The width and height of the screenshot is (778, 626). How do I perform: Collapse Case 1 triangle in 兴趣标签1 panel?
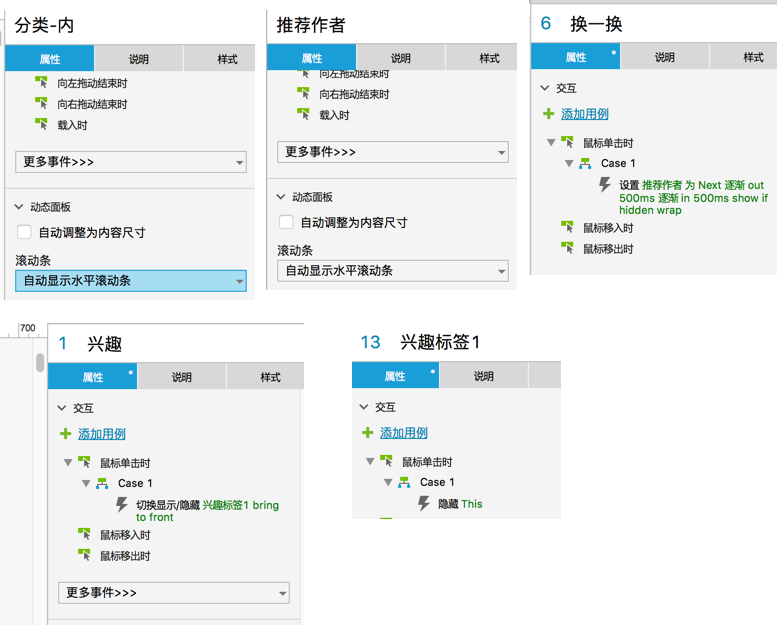[x=389, y=482]
